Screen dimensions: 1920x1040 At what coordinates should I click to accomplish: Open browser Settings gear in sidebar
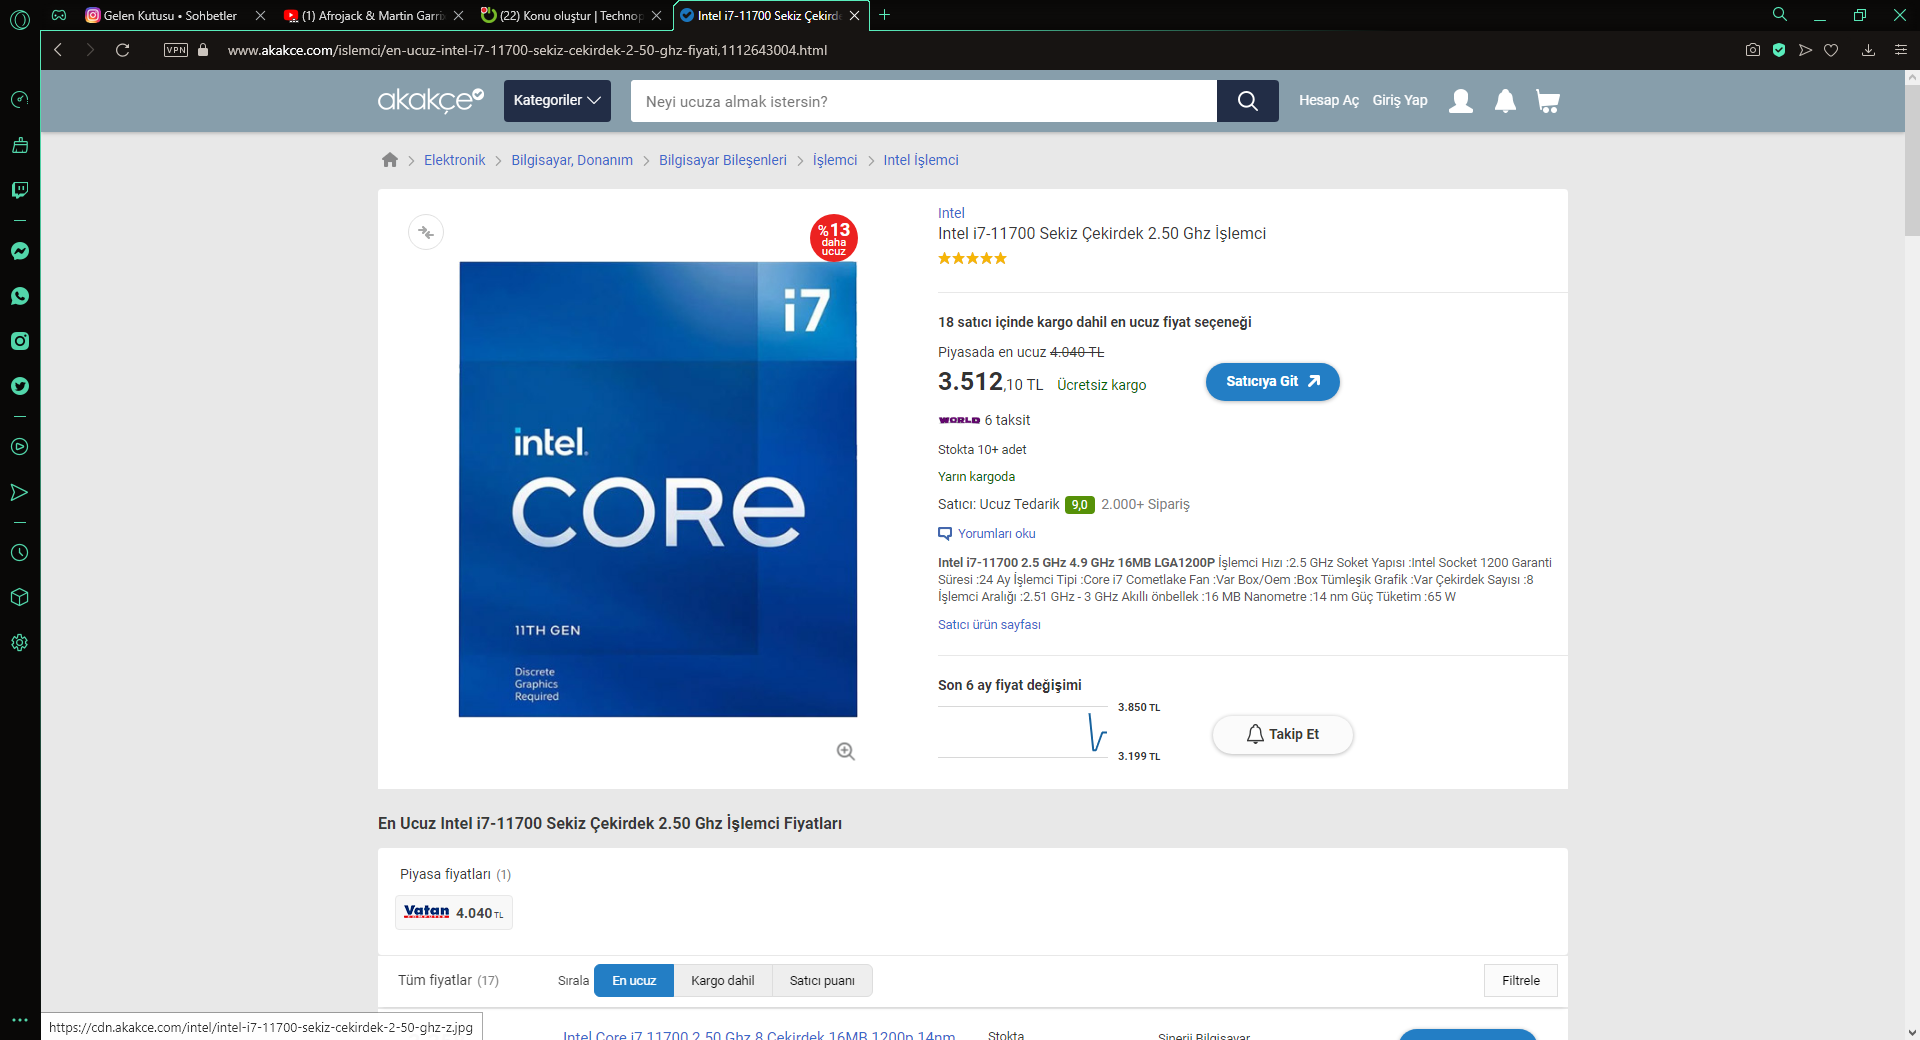click(20, 643)
